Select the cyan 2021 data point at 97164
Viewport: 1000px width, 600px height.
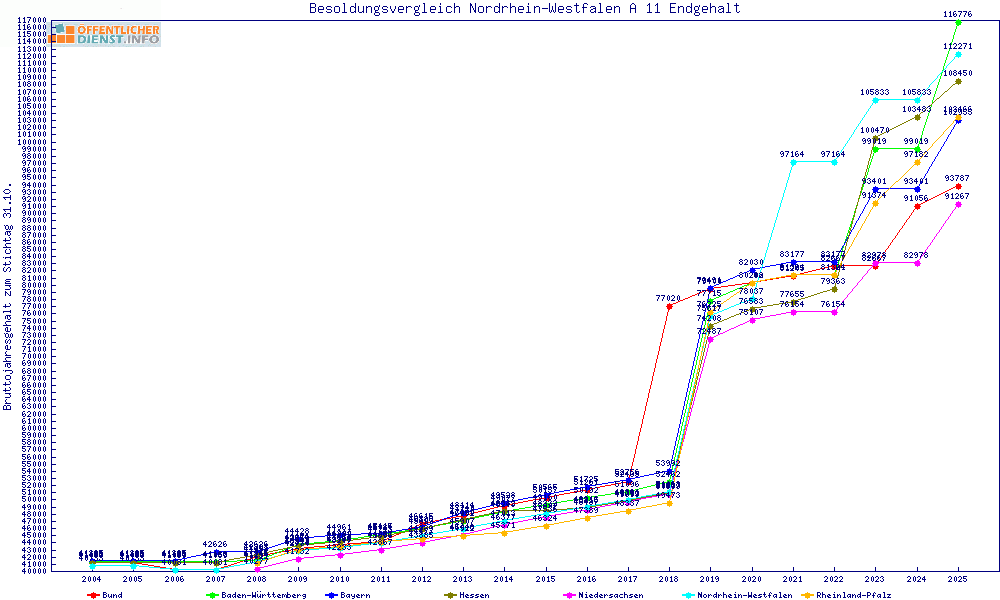pos(793,162)
